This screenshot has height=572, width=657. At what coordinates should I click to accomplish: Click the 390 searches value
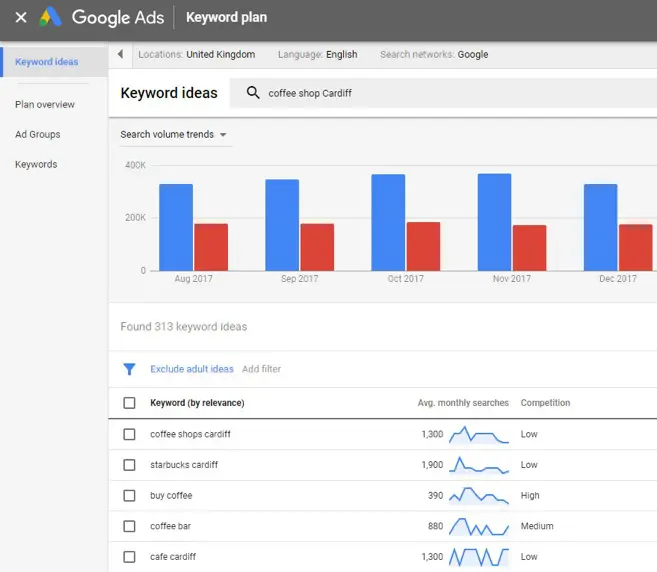435,495
